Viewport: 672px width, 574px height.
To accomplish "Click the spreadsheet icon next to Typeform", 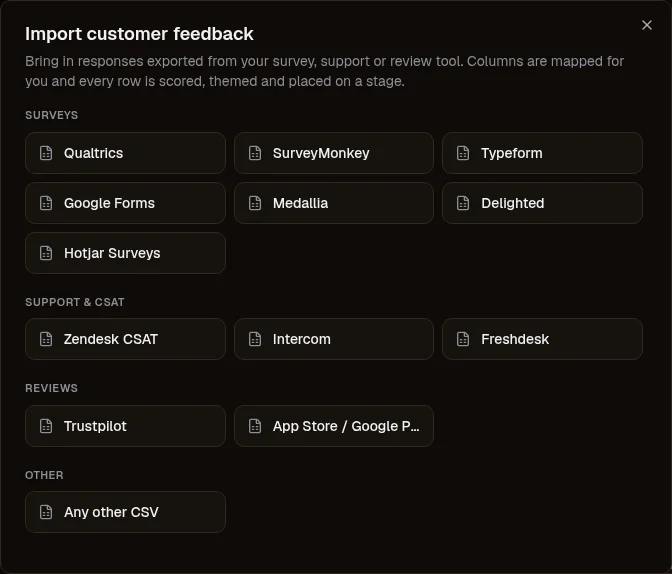I will pos(463,153).
